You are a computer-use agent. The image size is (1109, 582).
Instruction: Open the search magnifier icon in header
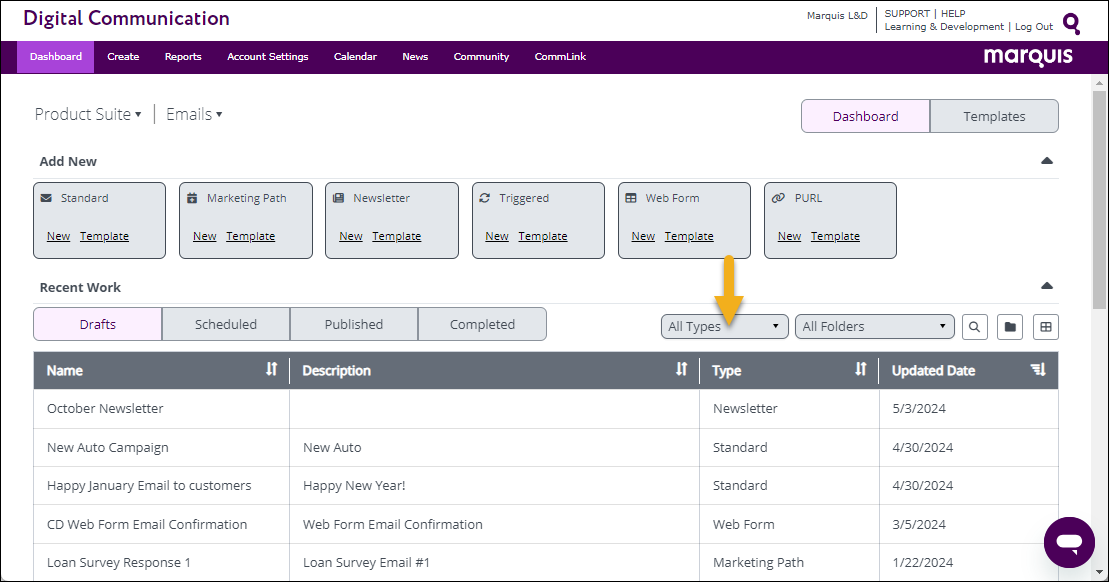[1072, 24]
